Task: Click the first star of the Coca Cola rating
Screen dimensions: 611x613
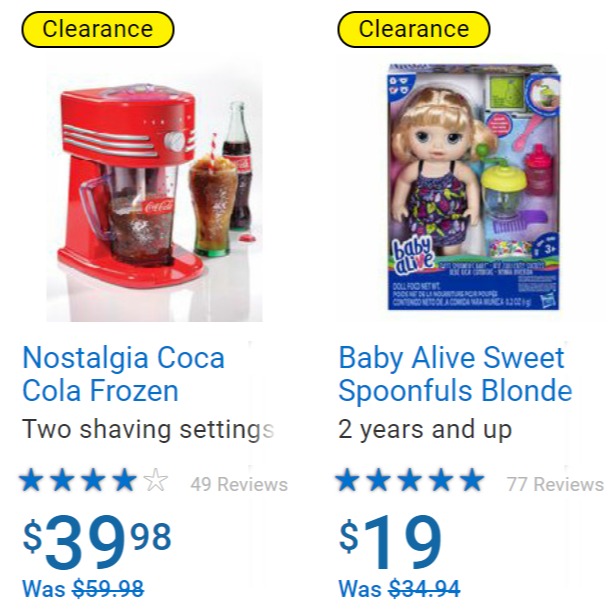Action: tap(31, 480)
